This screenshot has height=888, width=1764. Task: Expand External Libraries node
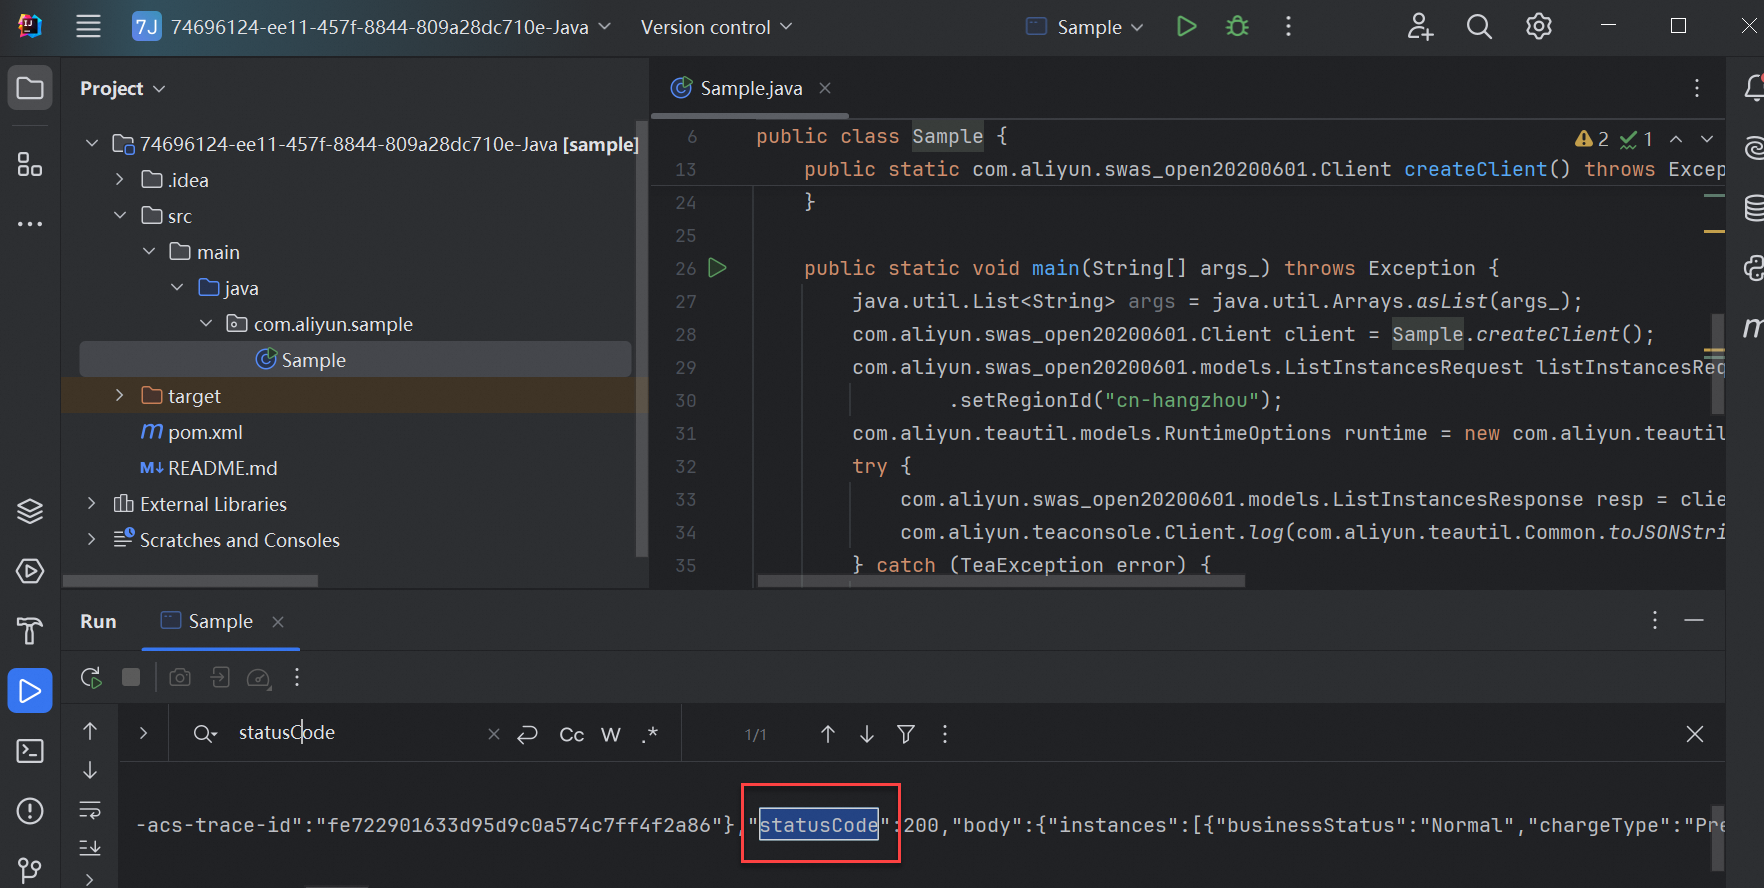click(x=91, y=504)
